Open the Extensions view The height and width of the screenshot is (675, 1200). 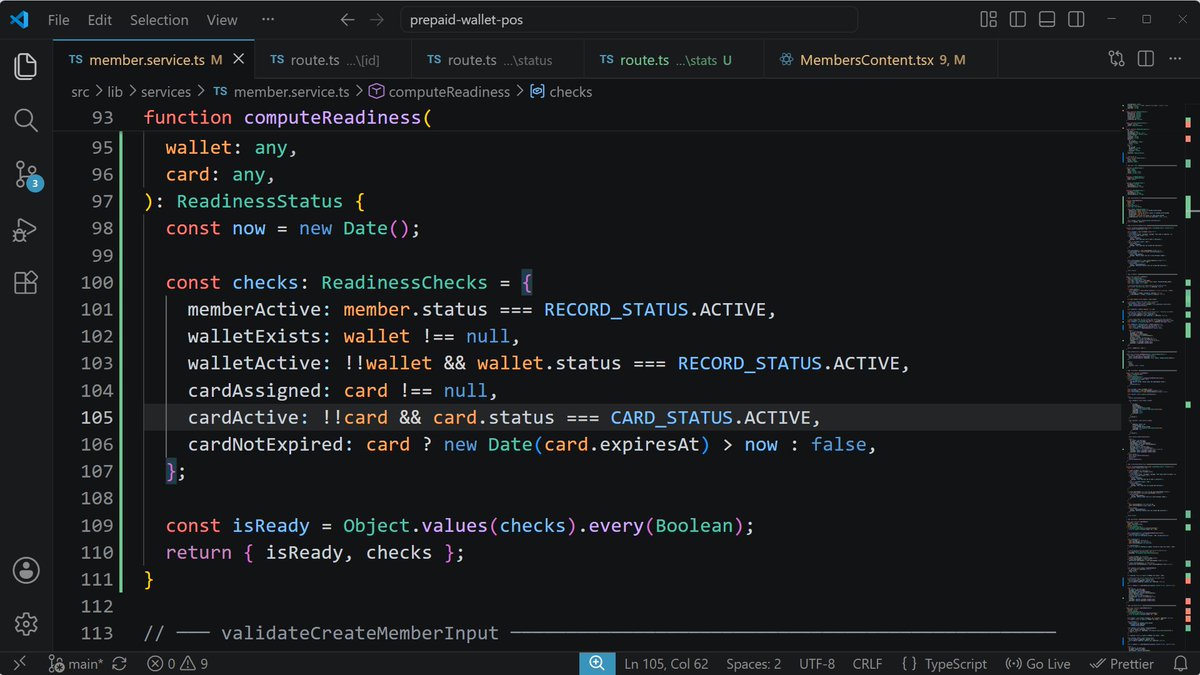(26, 283)
